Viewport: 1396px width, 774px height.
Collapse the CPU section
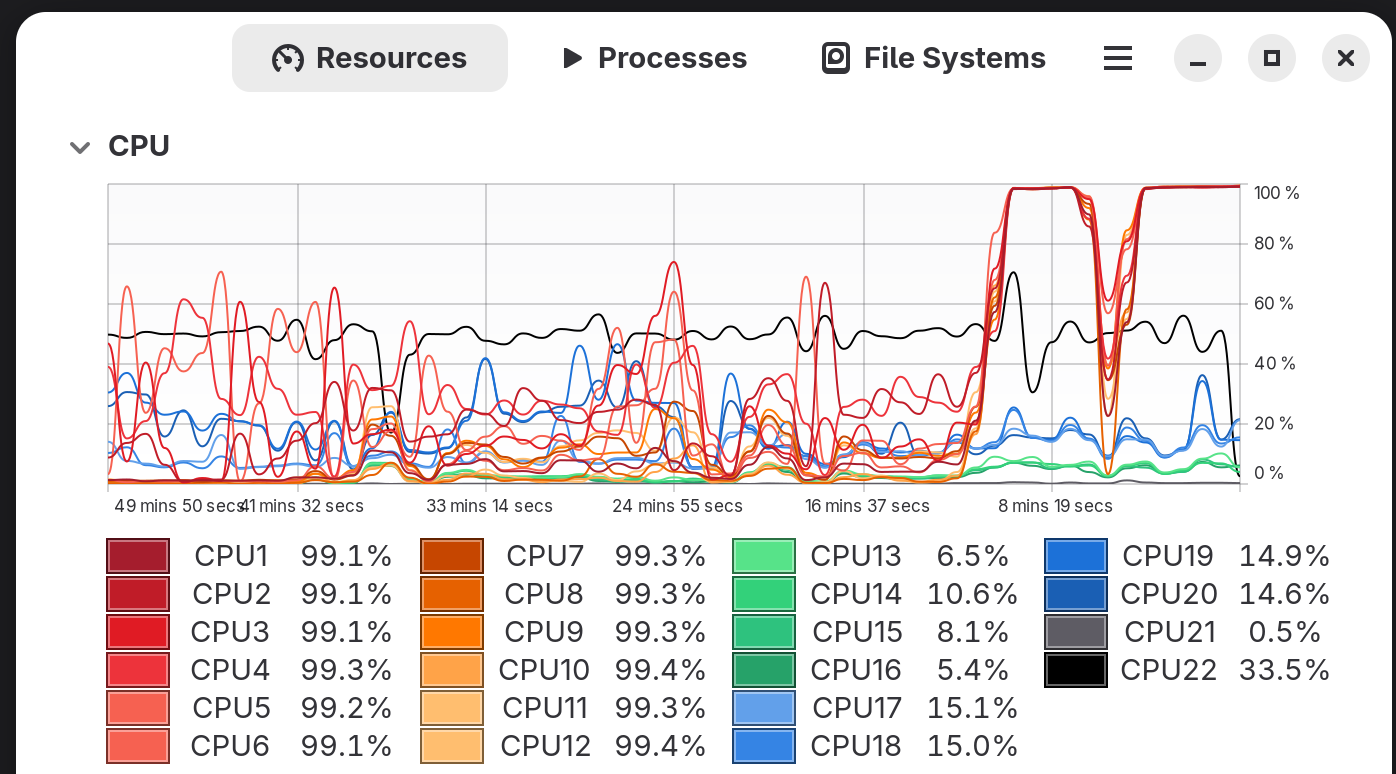pyautogui.click(x=79, y=147)
